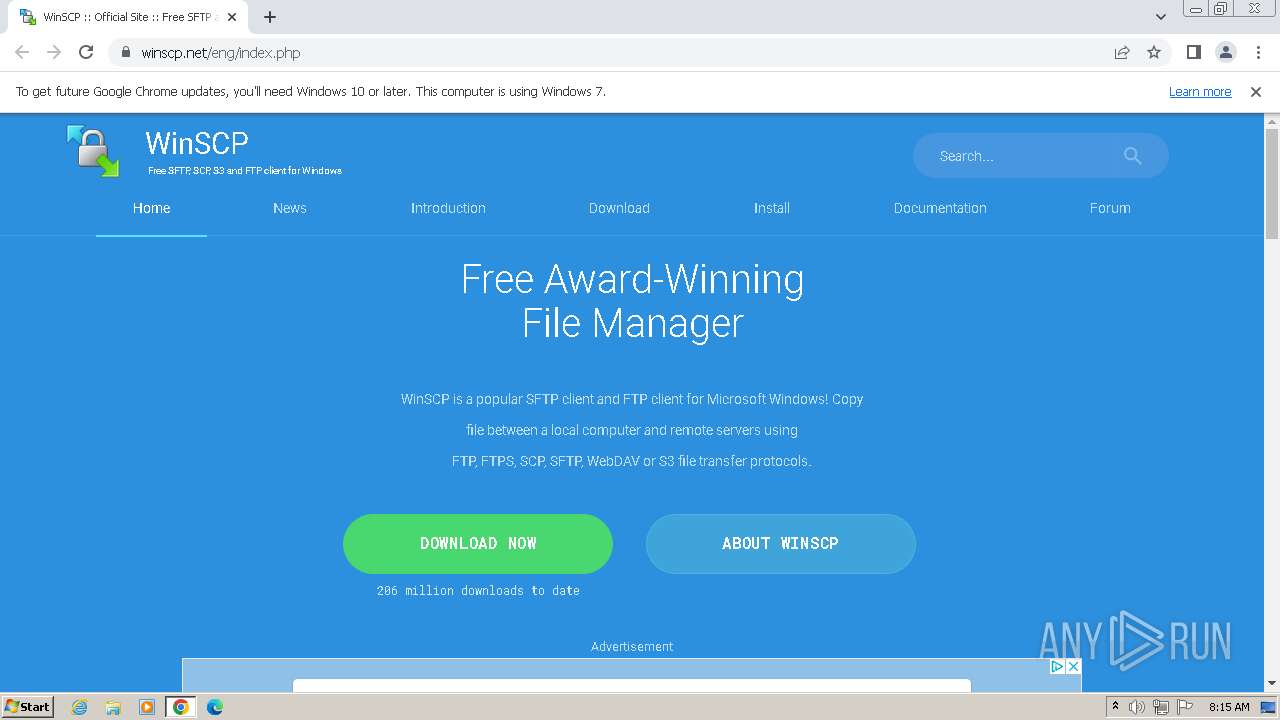The image size is (1280, 720).
Task: Bookmark this tab with the star icon
Action: [1154, 53]
